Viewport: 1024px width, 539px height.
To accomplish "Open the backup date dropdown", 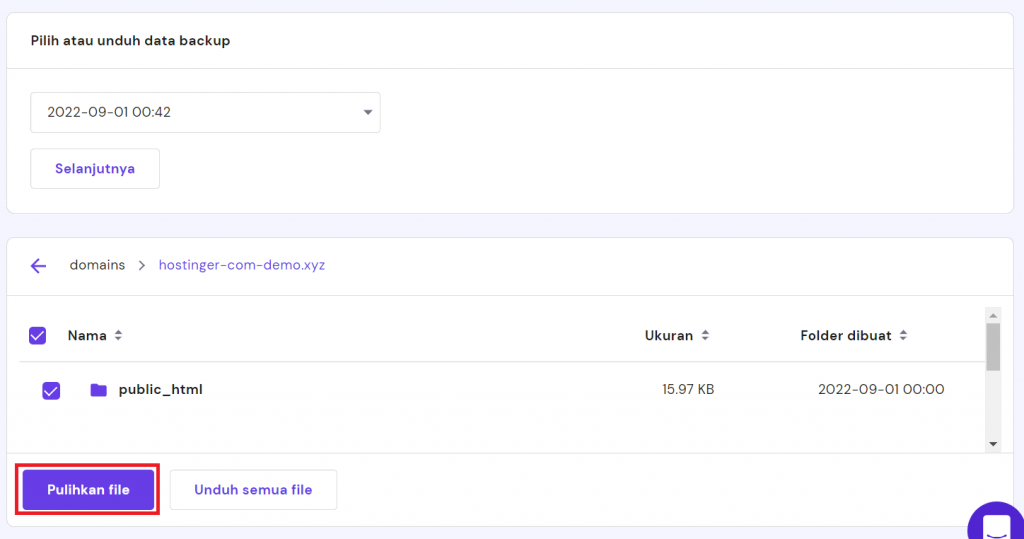I will (205, 112).
